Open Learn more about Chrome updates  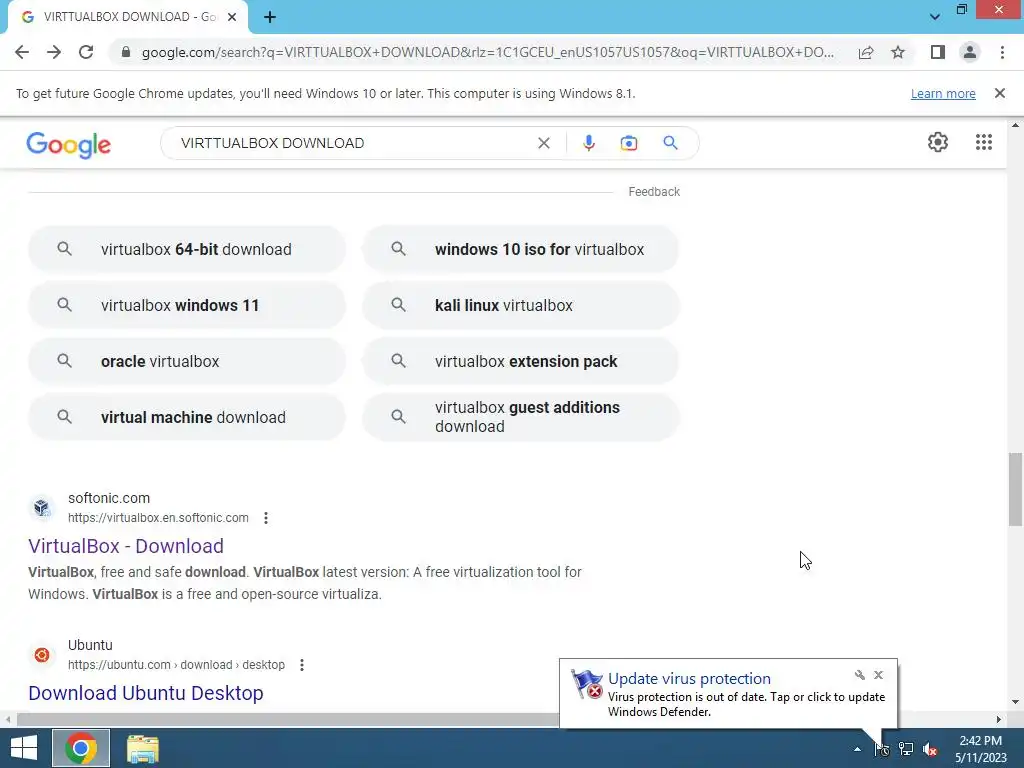click(943, 93)
